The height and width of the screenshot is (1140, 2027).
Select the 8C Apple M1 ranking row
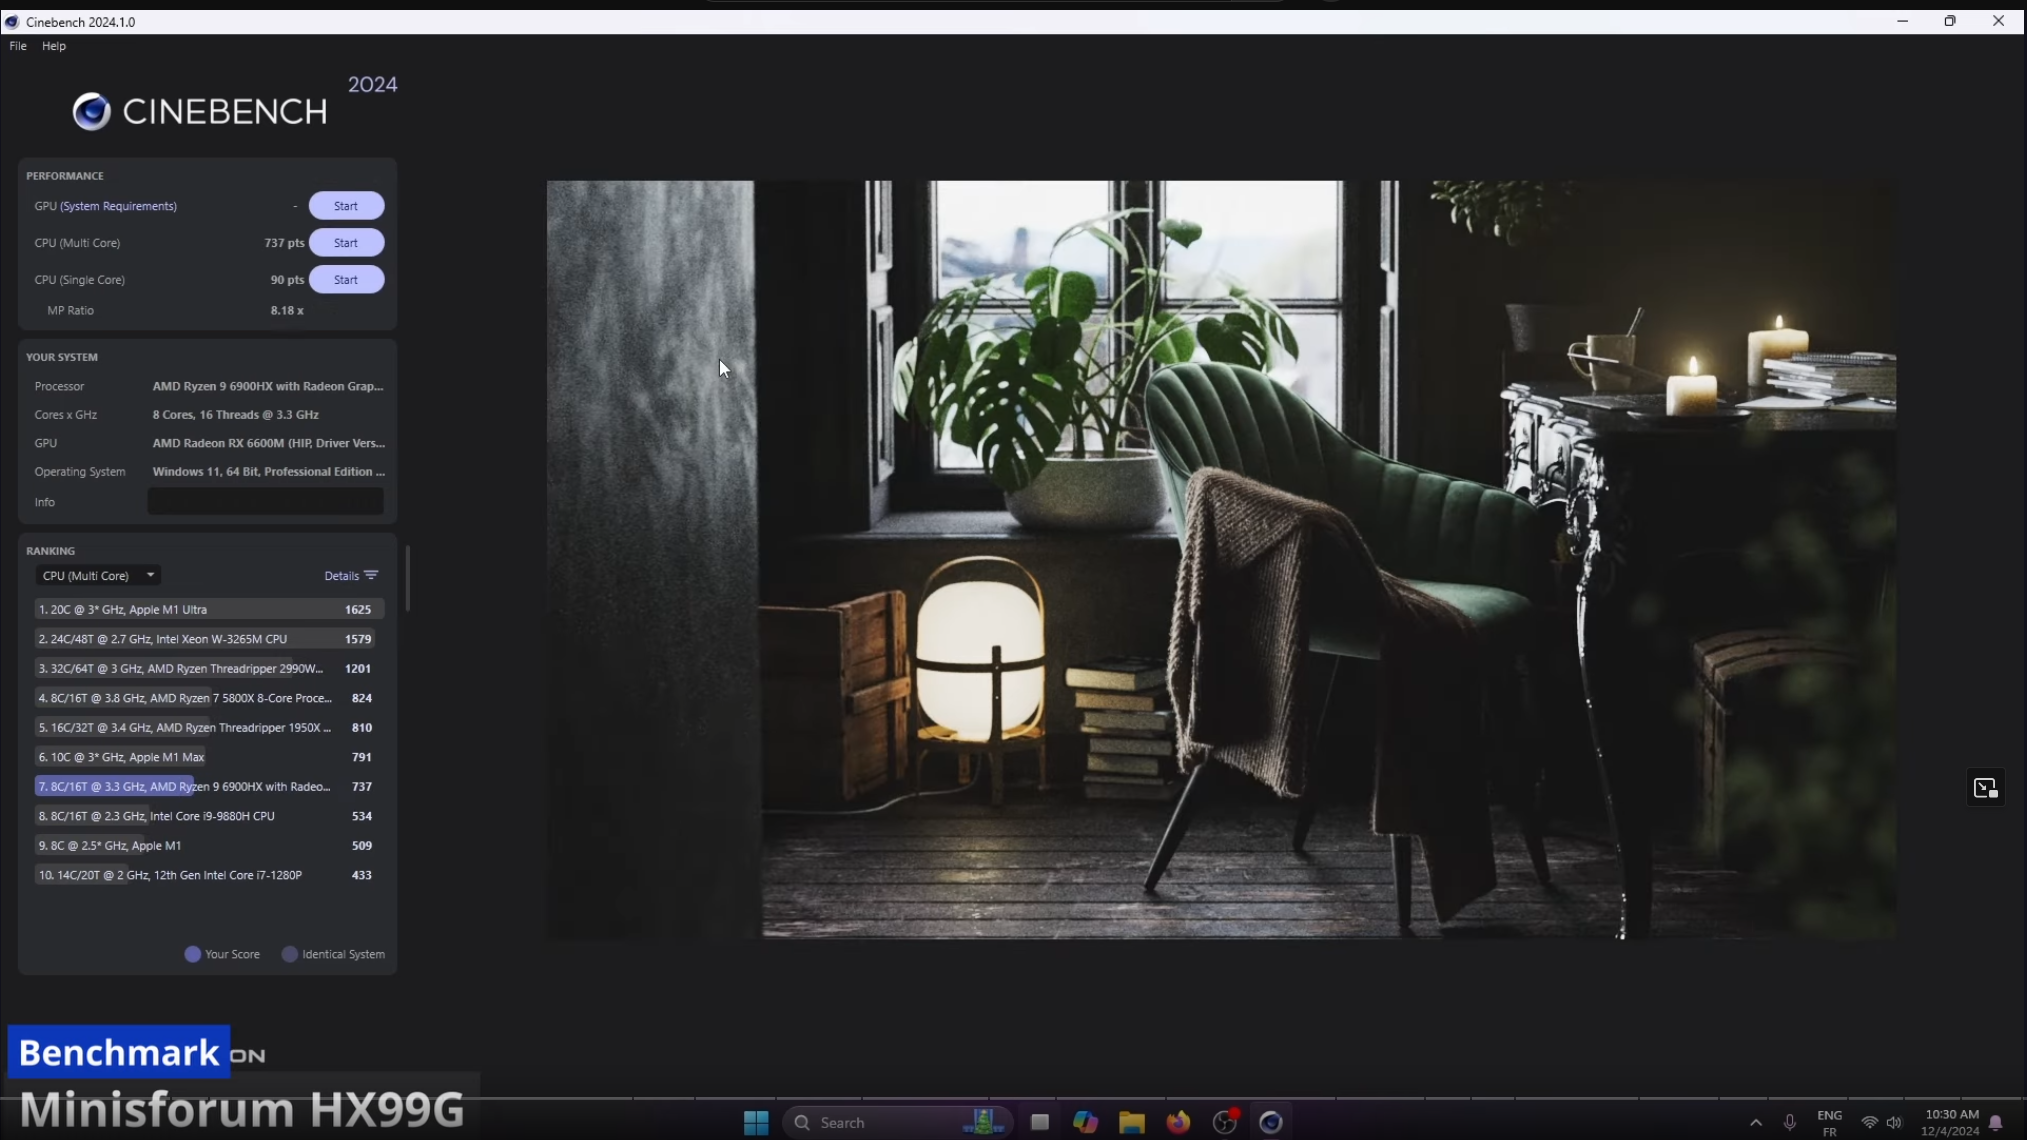209,846
